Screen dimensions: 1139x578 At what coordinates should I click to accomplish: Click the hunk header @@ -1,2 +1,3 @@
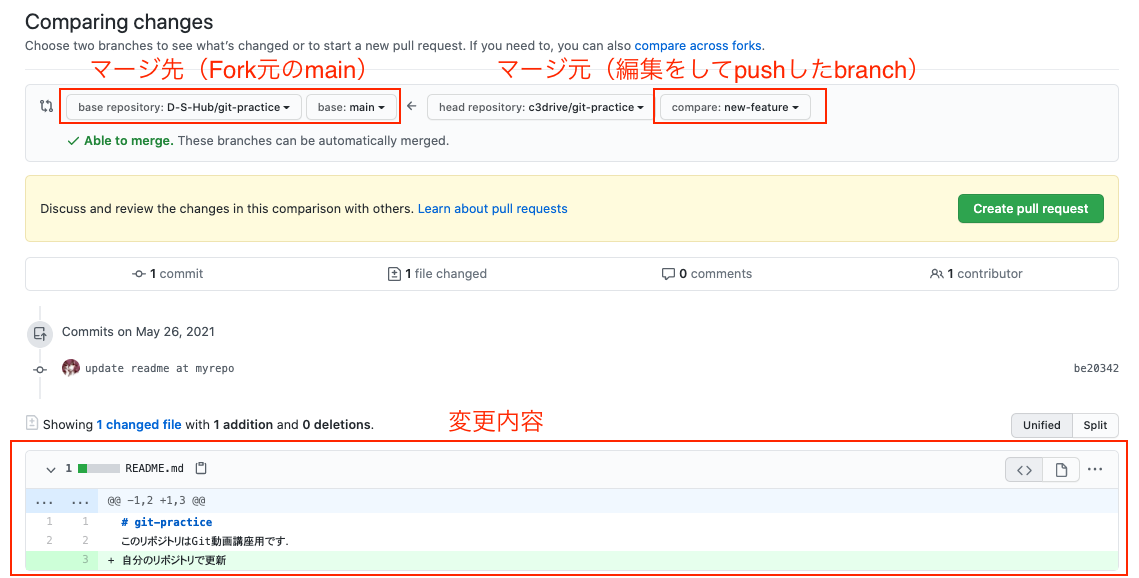click(156, 501)
